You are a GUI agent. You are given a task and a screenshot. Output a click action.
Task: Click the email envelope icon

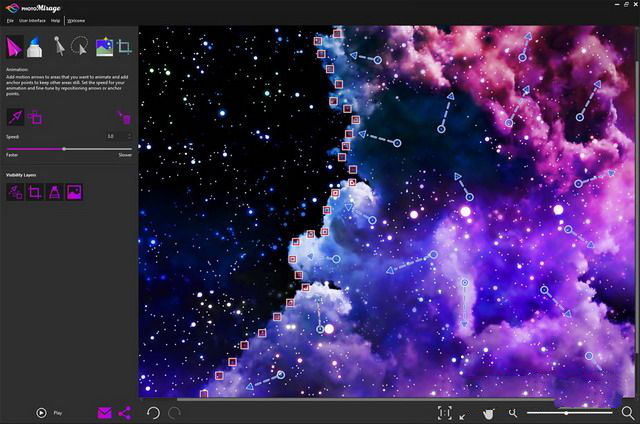click(104, 412)
